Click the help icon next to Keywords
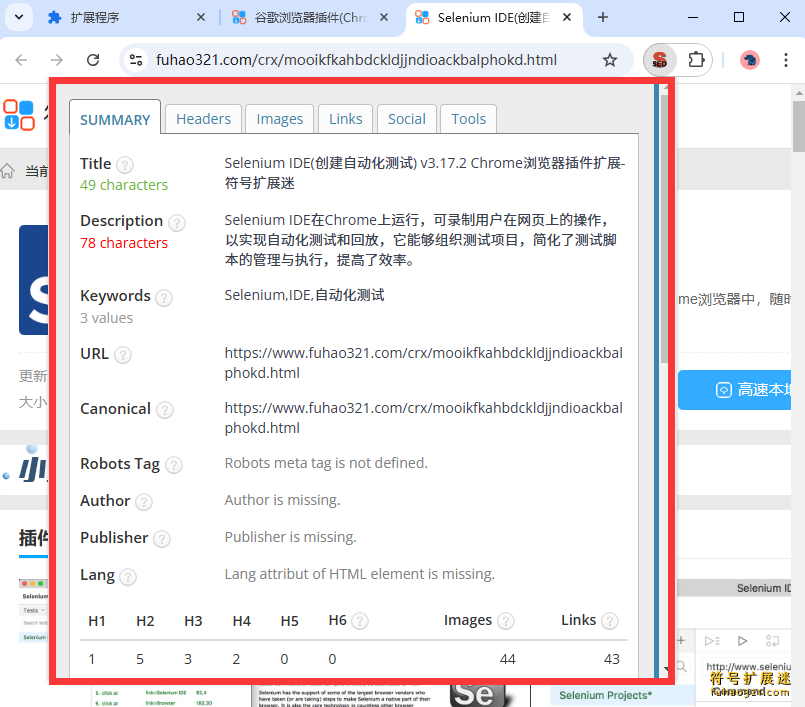 (164, 297)
